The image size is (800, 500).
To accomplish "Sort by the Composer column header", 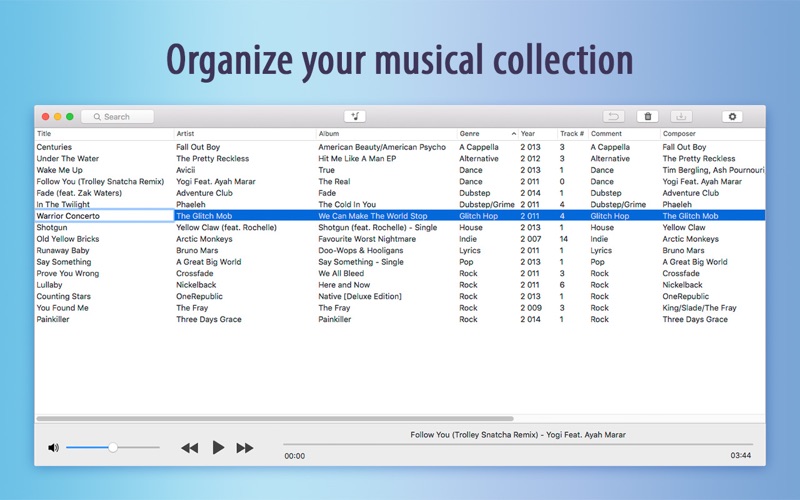I will pos(713,134).
